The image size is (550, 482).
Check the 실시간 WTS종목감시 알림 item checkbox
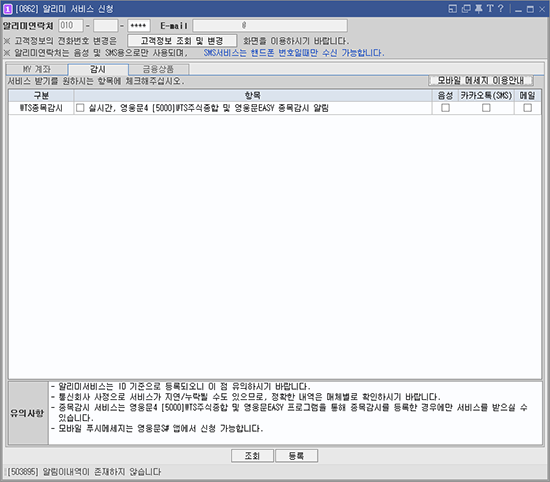(x=80, y=108)
